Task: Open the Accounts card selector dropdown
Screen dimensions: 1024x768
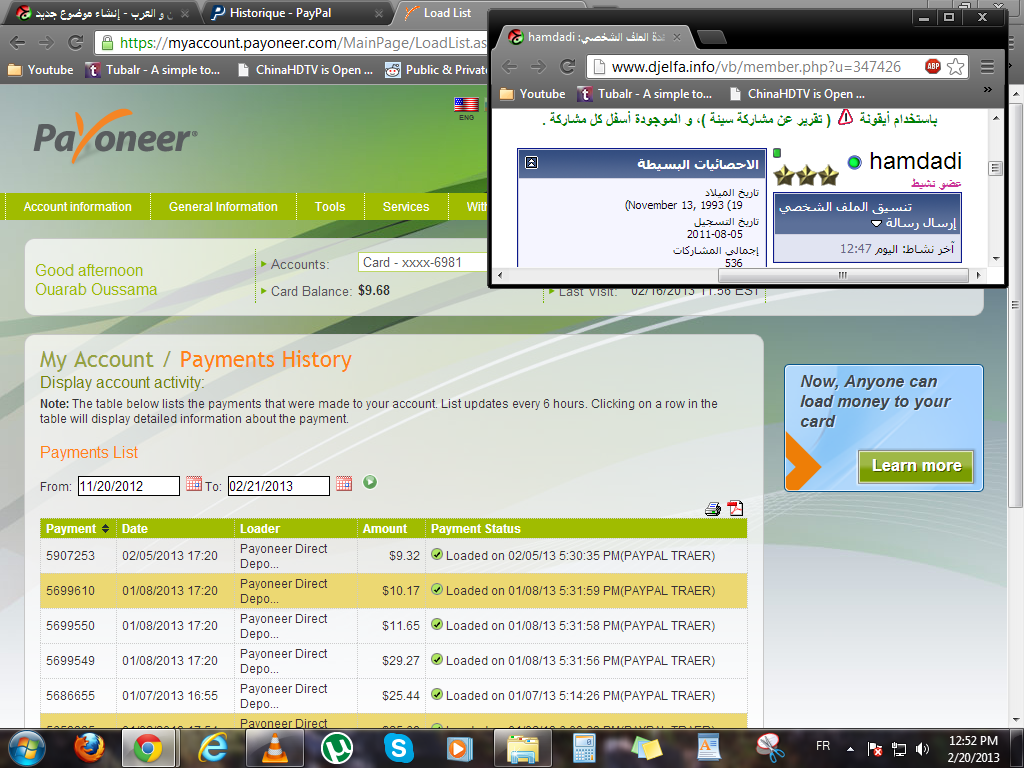Action: (x=423, y=263)
